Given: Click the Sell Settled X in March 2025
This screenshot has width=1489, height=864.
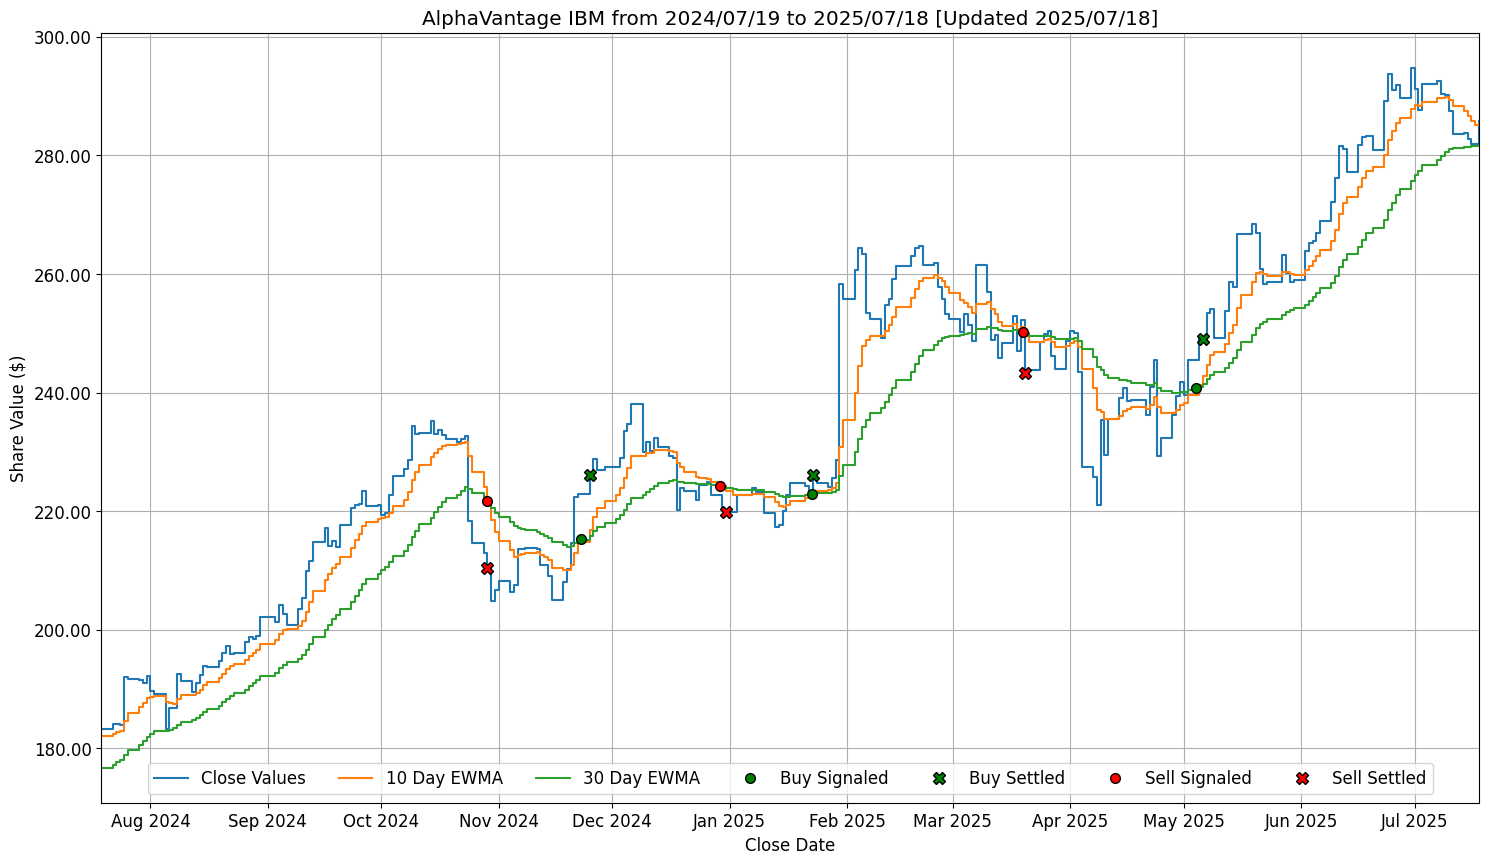Looking at the screenshot, I should 1025,373.
